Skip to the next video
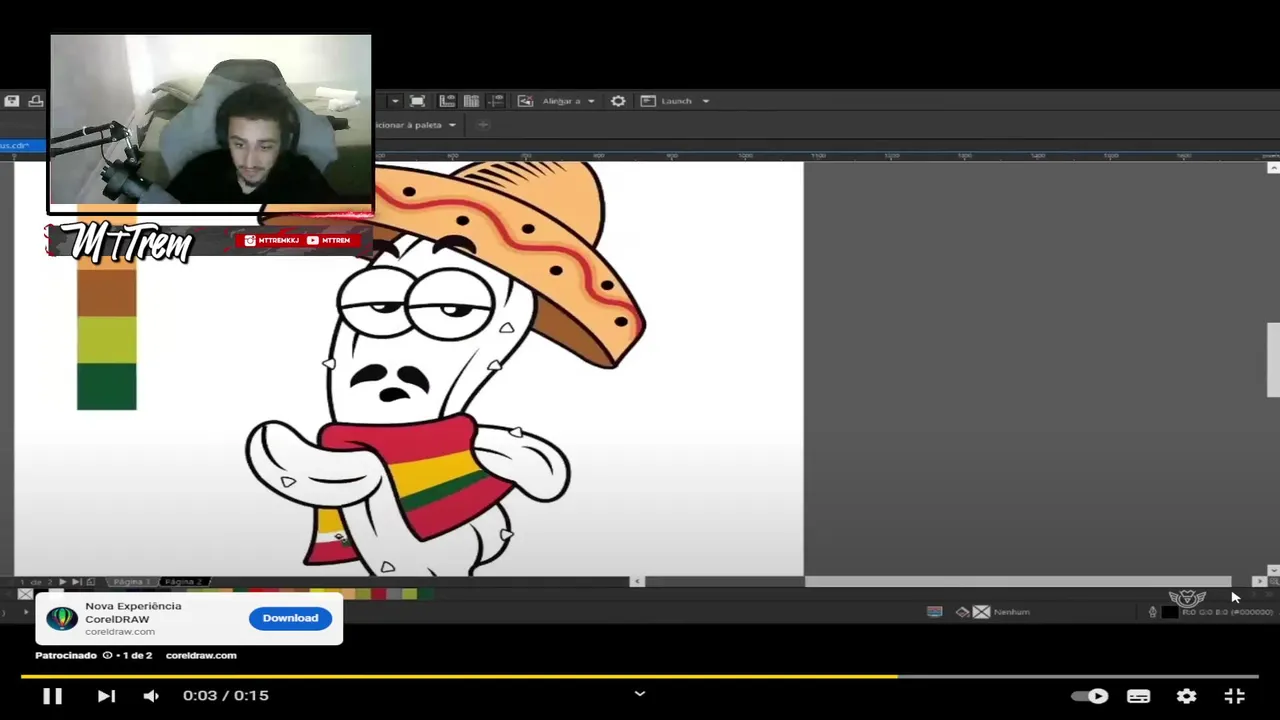The image size is (1280, 720). 106,696
